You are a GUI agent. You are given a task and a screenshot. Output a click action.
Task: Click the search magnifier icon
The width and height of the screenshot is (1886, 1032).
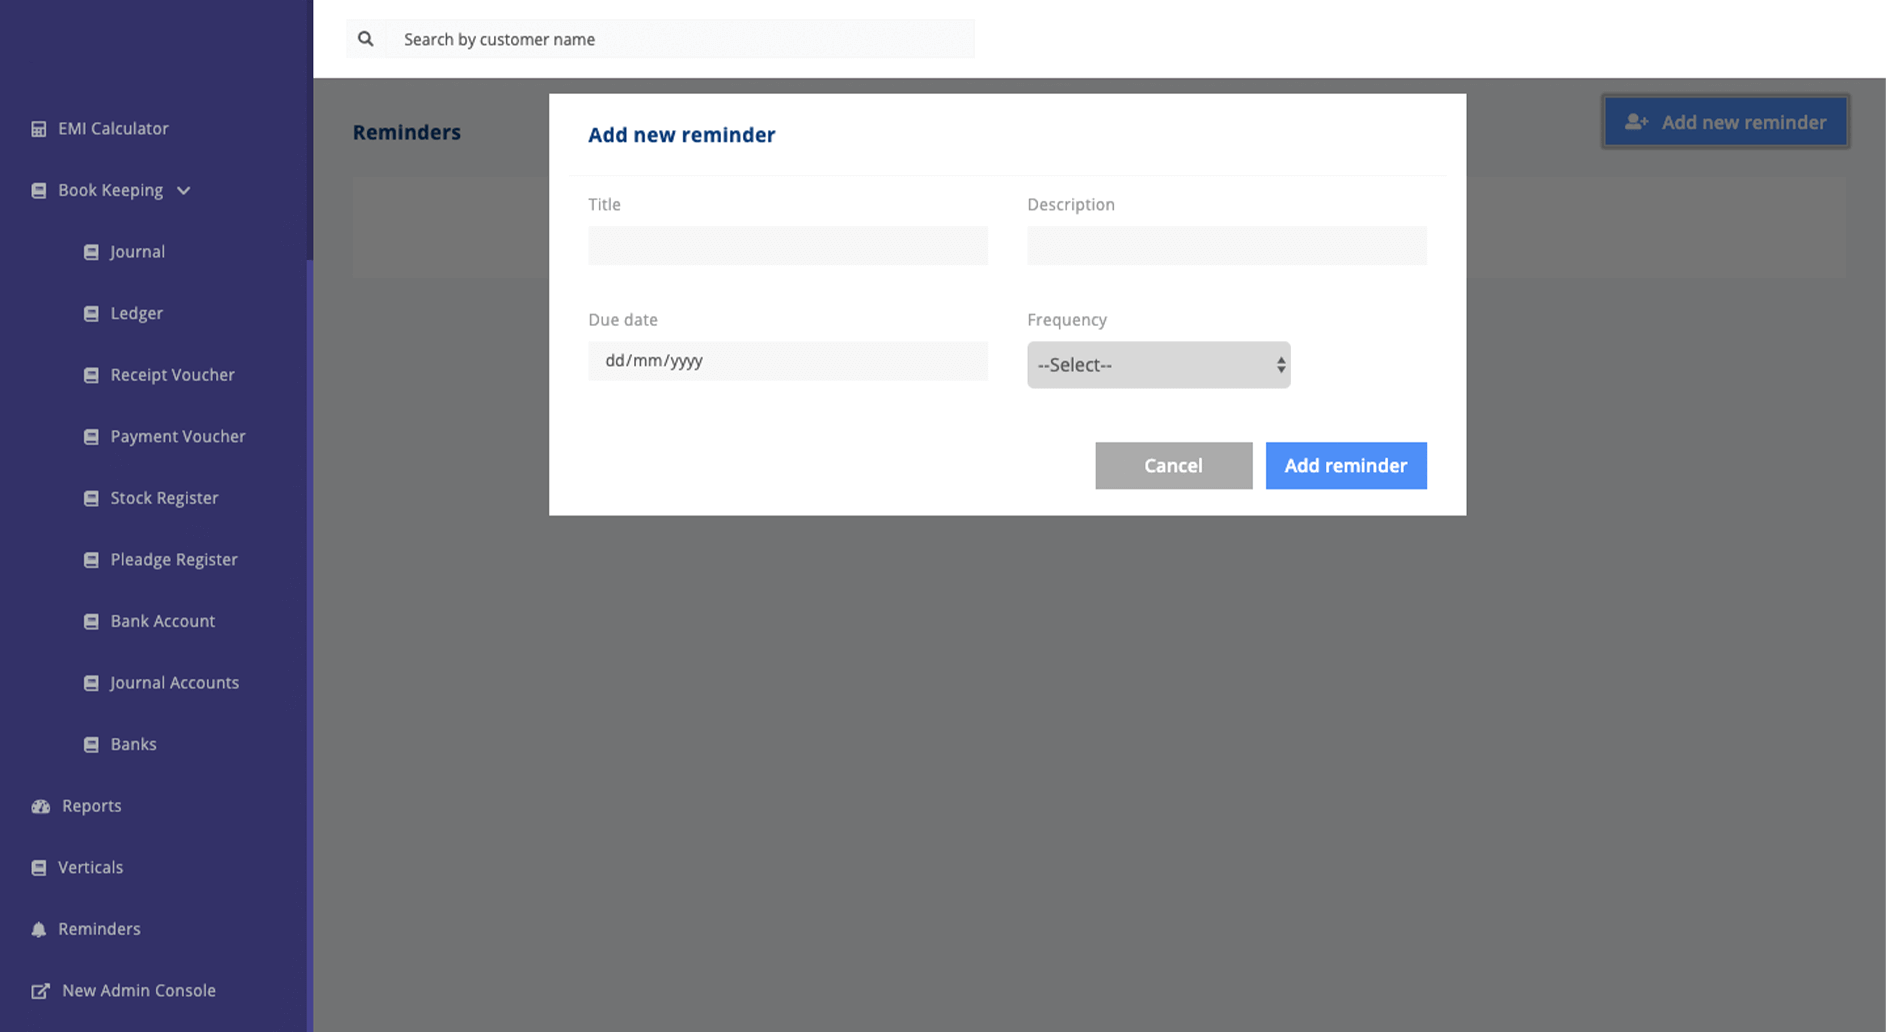coord(366,39)
